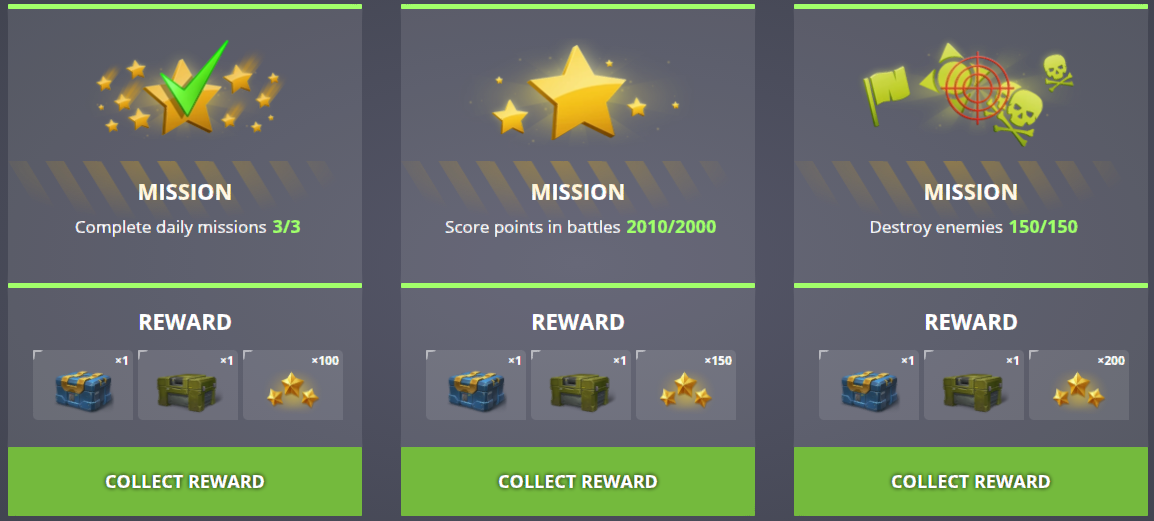
Task: Click the big gold star mission icon
Action: (x=578, y=93)
